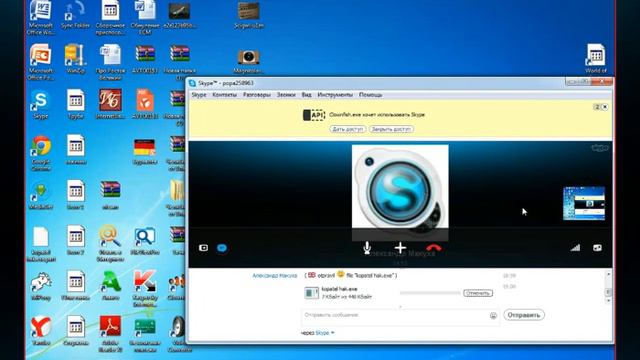Click Закрыть доступ button in yellow bar
This screenshot has height=360, width=640.
click(x=391, y=129)
